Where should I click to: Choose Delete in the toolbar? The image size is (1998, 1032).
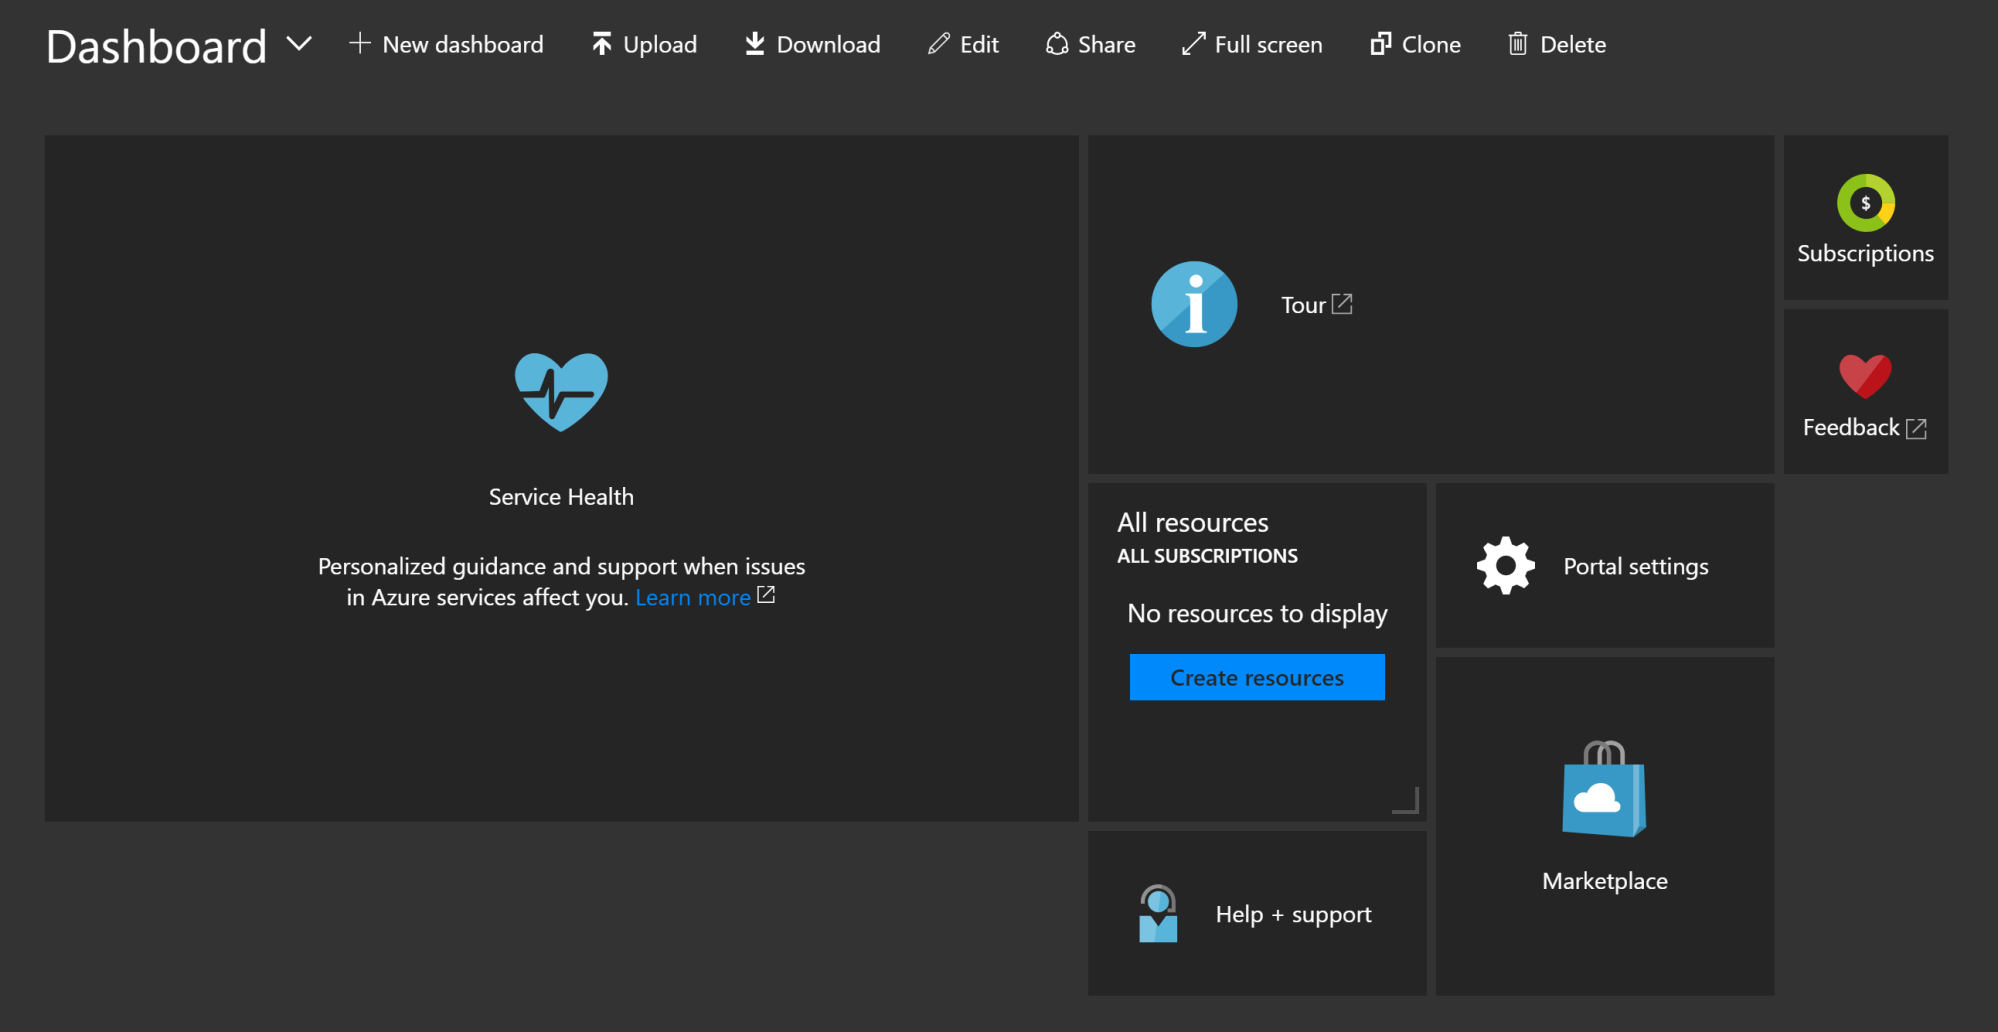(1573, 45)
